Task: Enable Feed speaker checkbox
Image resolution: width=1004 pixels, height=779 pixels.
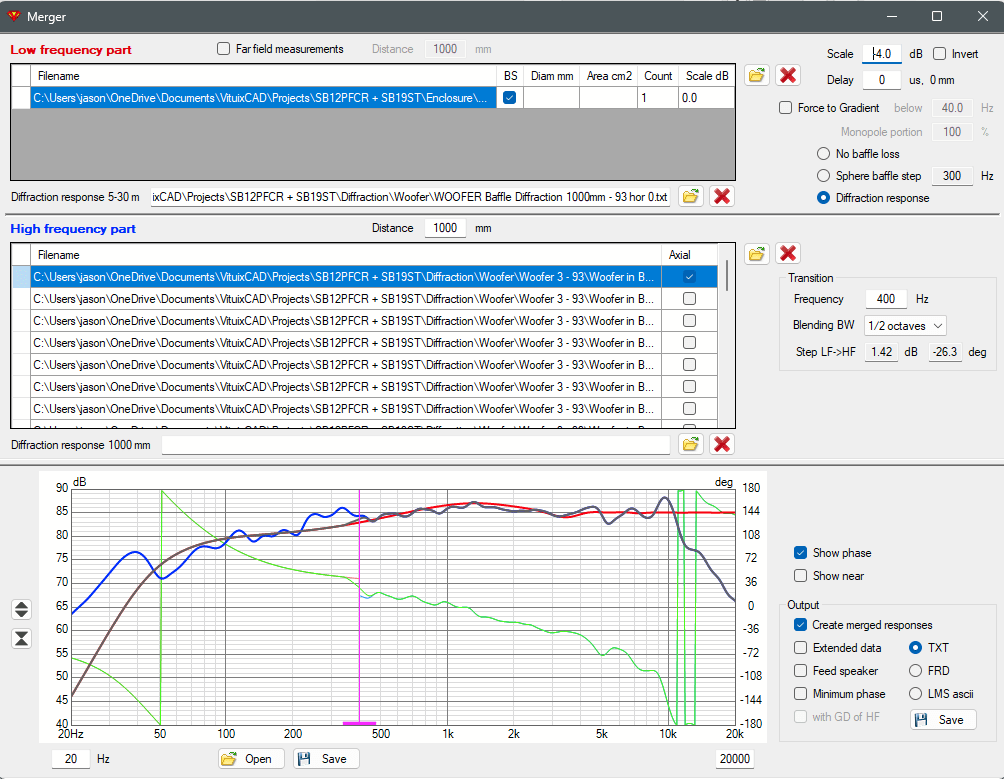Action: click(800, 671)
